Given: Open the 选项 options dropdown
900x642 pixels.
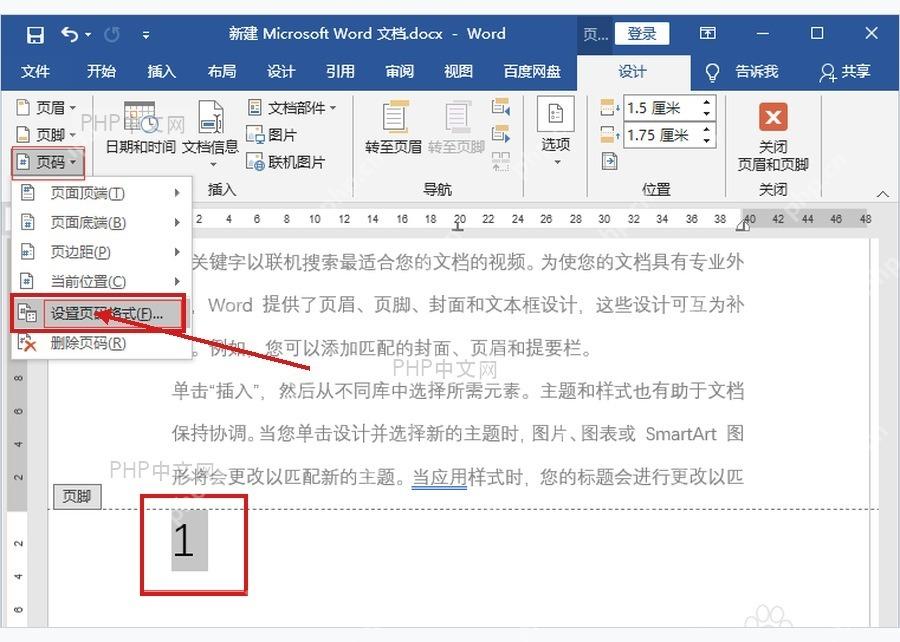Looking at the screenshot, I should point(556,132).
